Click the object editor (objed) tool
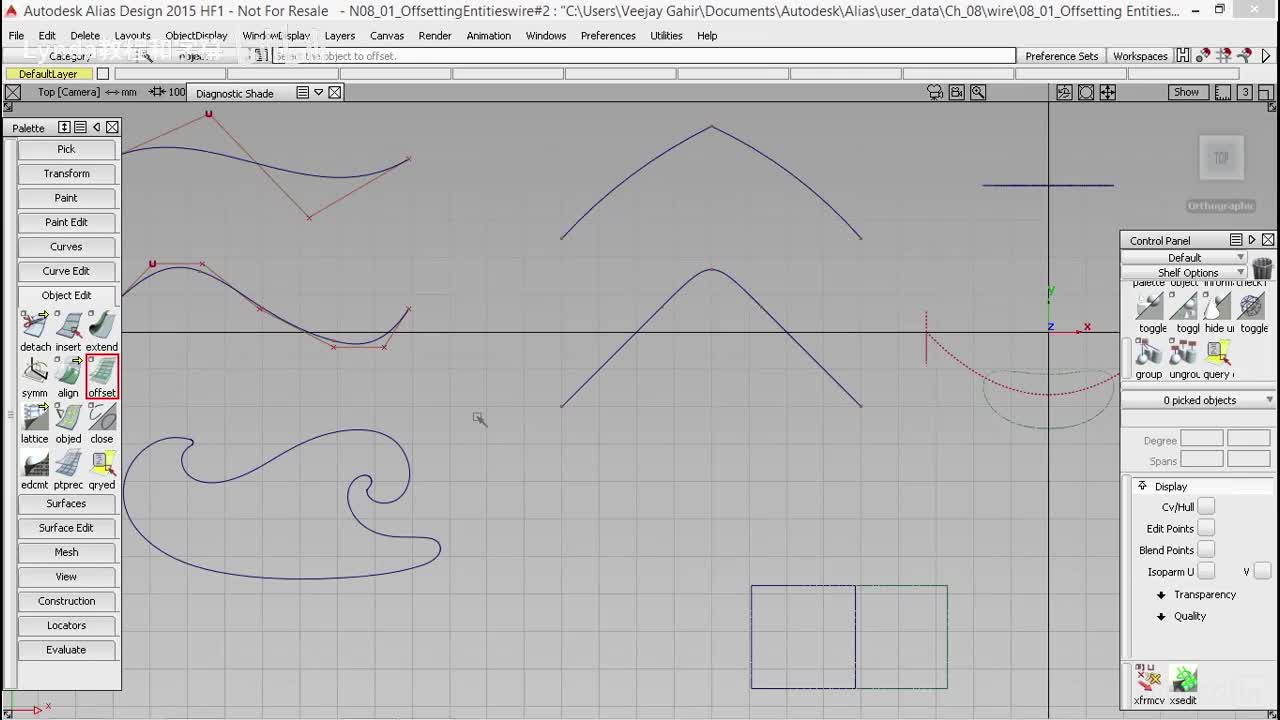The height and width of the screenshot is (720, 1280). [x=68, y=417]
